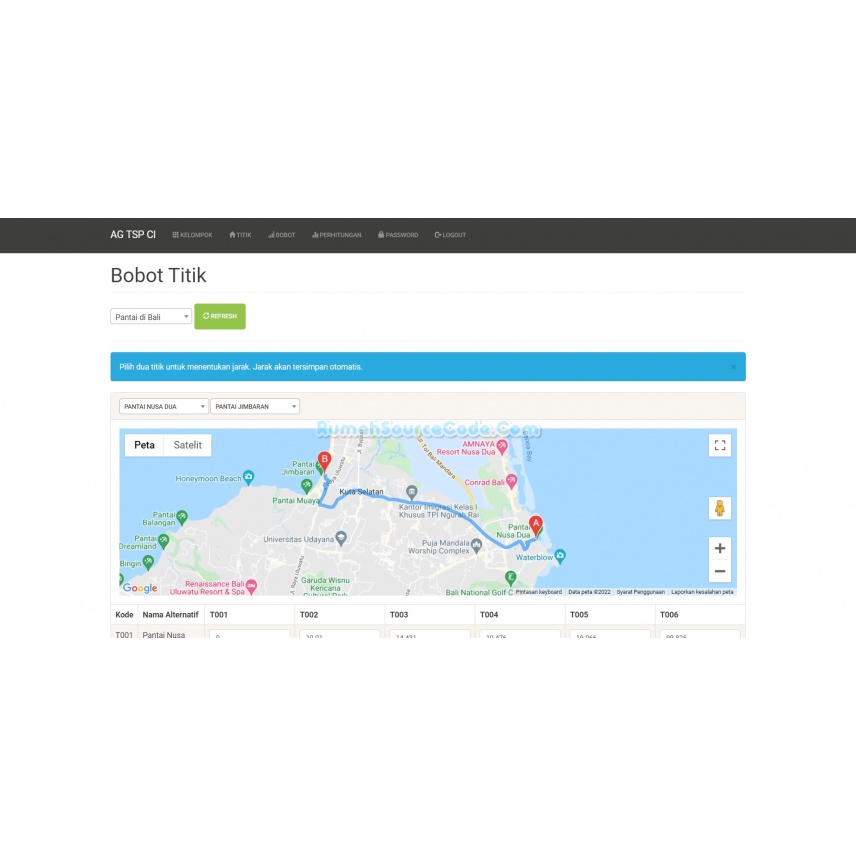Click the red marker A on the map

[536, 525]
